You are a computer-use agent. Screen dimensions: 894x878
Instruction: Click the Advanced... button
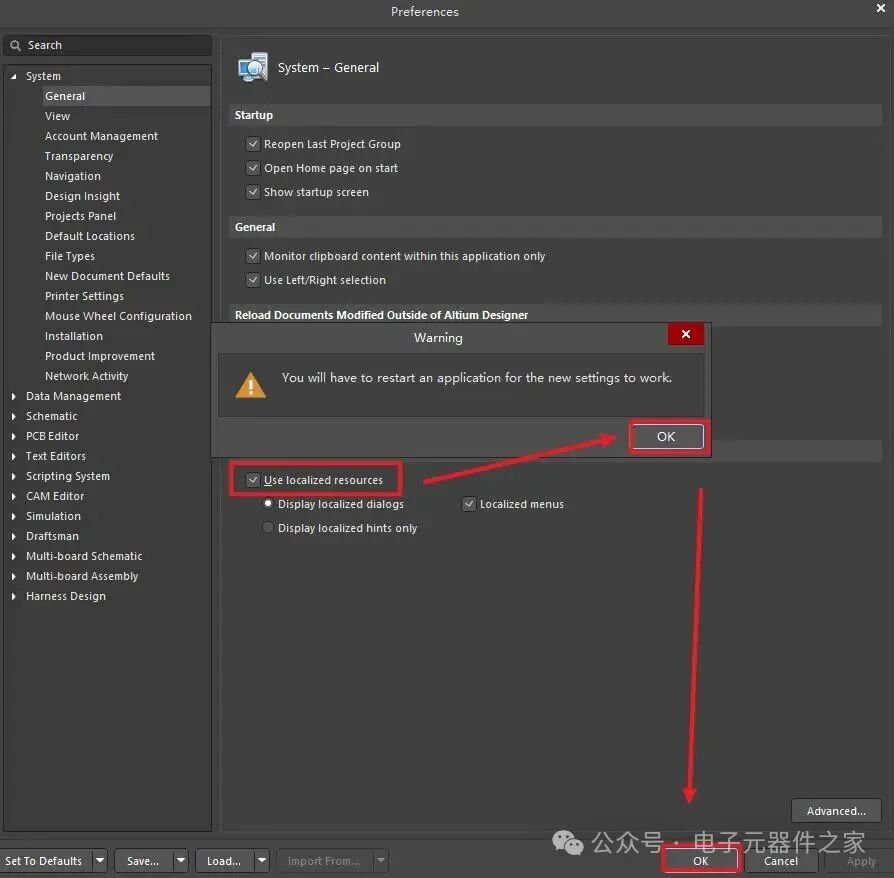pos(836,811)
